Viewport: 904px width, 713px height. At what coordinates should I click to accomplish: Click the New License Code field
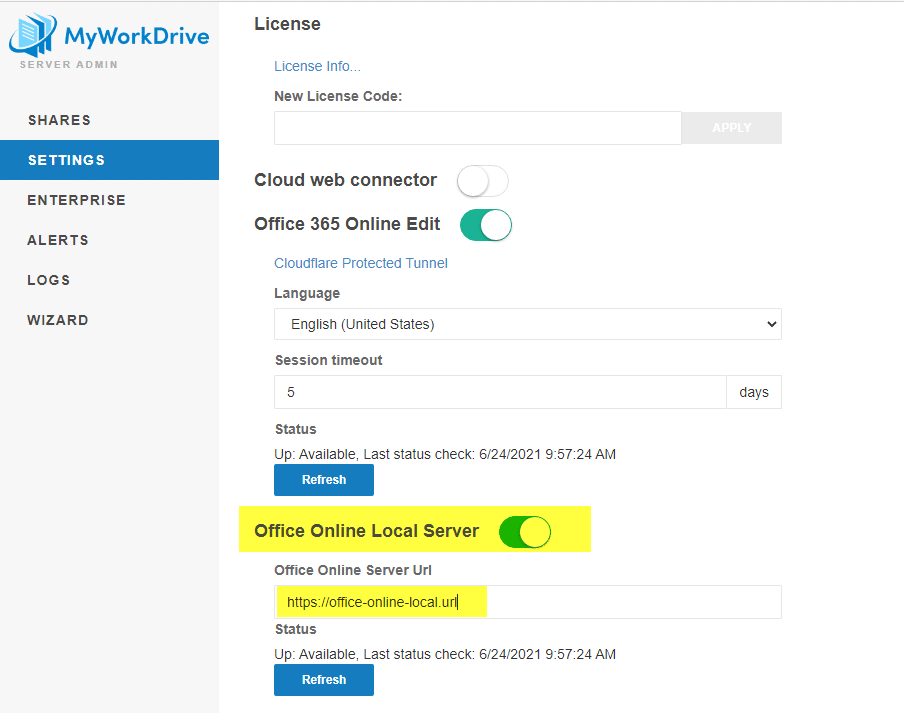(477, 128)
